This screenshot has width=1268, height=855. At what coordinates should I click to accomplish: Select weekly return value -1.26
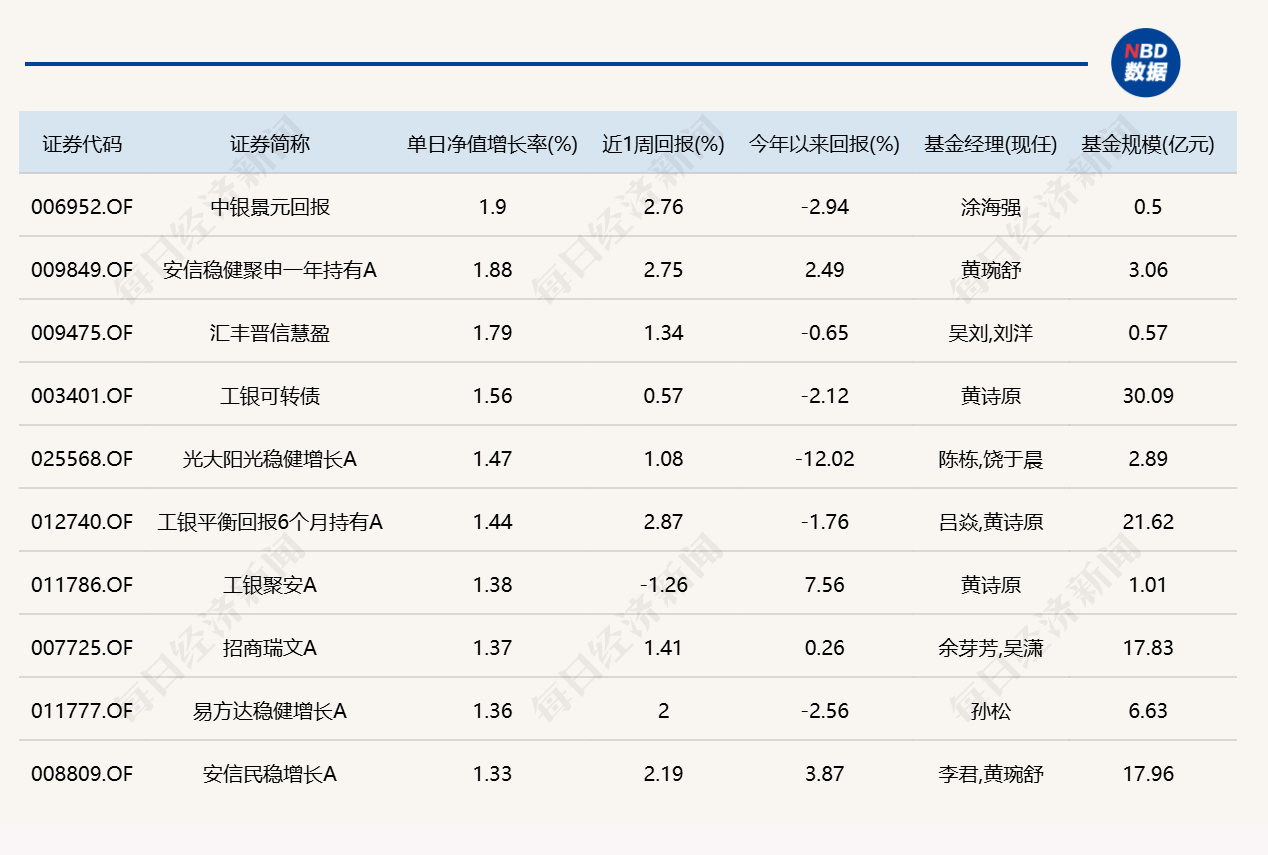(663, 585)
